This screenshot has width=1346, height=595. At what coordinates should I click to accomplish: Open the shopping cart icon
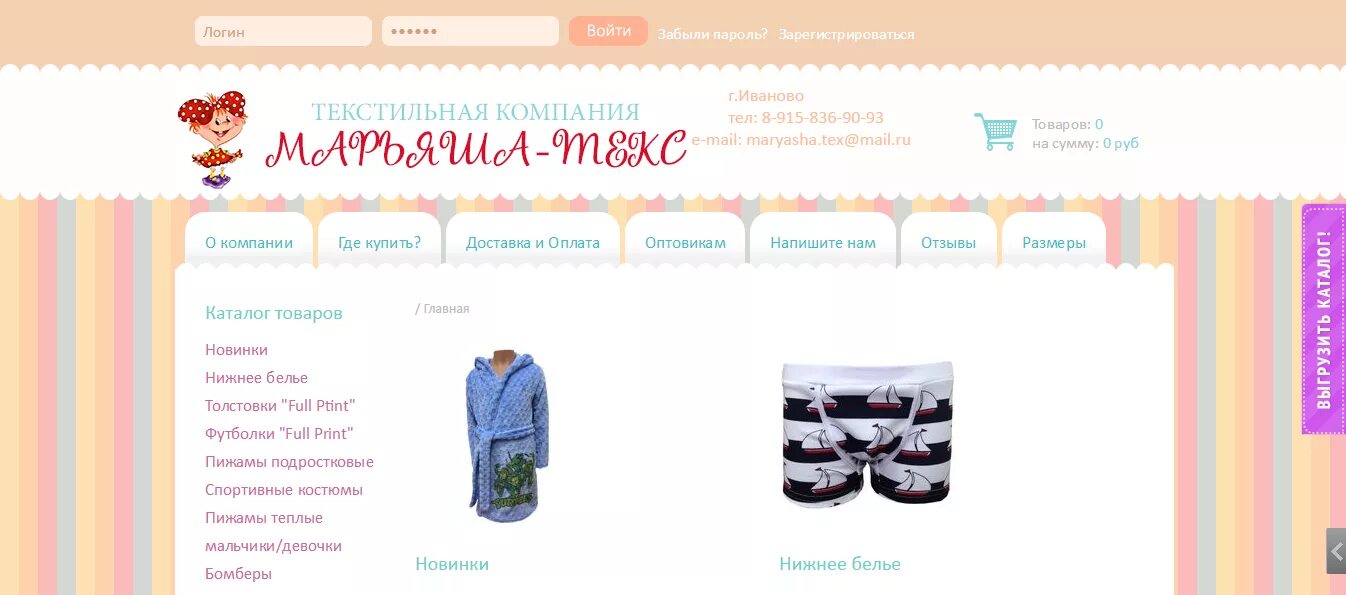(995, 132)
